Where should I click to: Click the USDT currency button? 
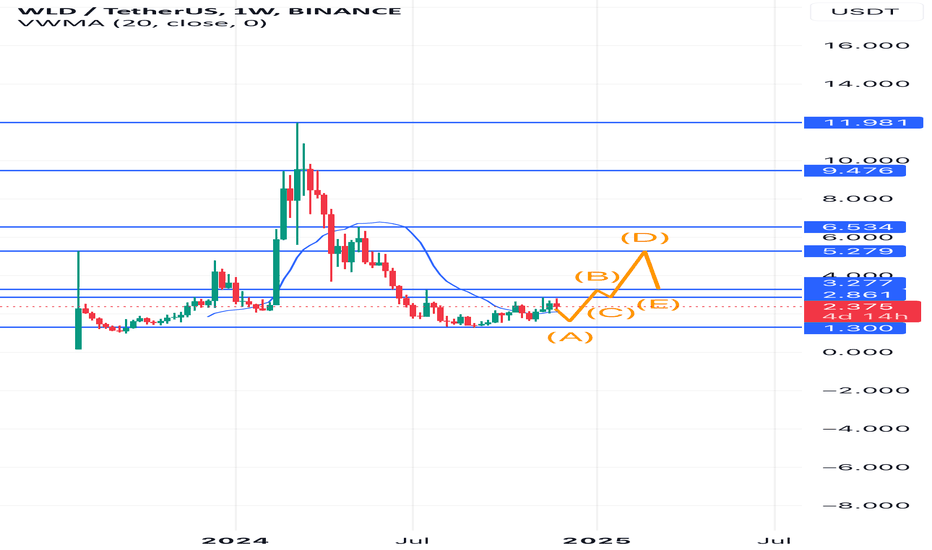(x=865, y=11)
